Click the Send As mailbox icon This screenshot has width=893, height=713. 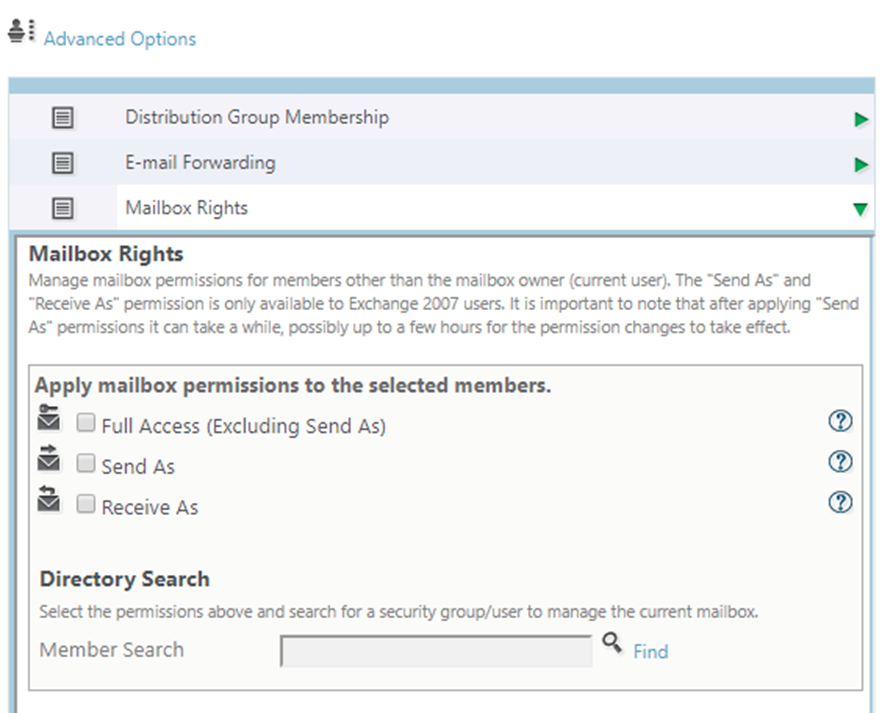click(49, 459)
